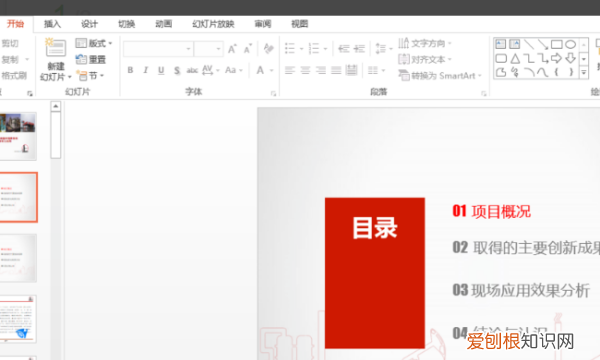Image resolution: width=600 pixels, height=360 pixels.
Task: Click the distributed alignment icon
Action: (x=351, y=70)
